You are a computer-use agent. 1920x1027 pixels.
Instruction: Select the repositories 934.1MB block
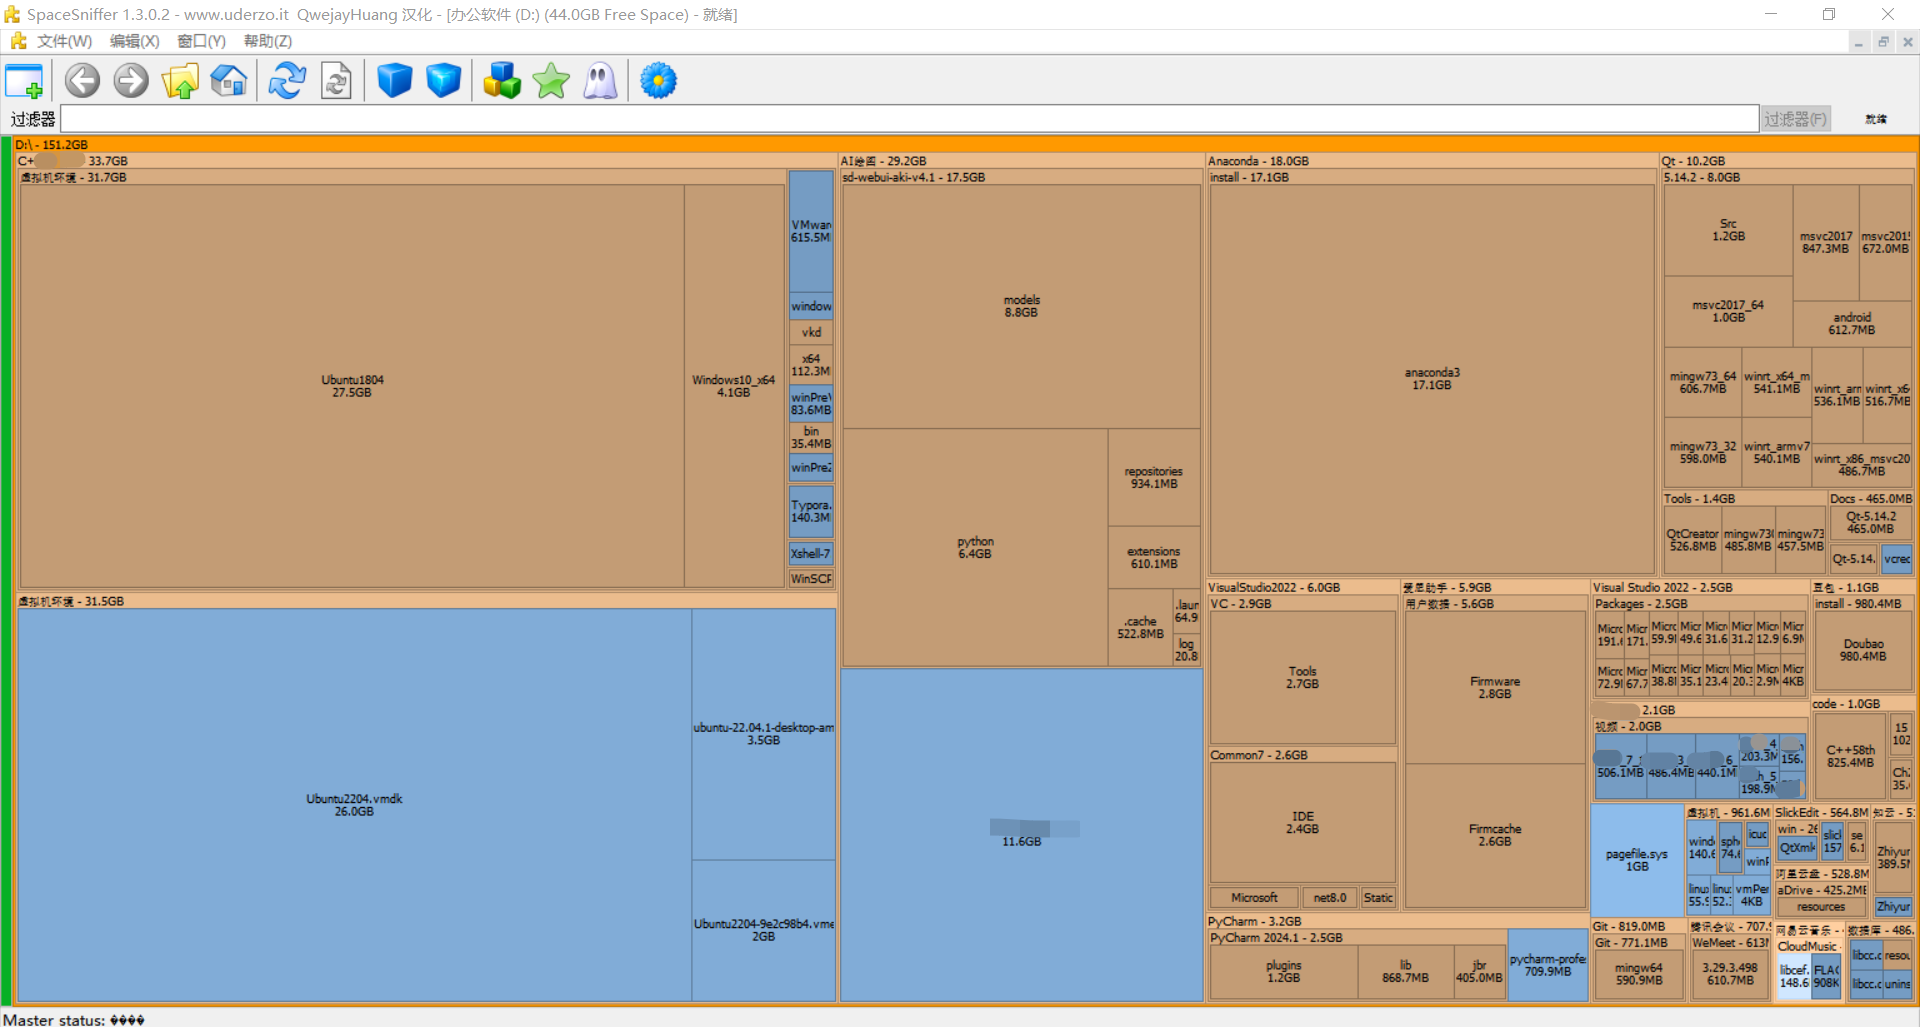[x=1154, y=477]
